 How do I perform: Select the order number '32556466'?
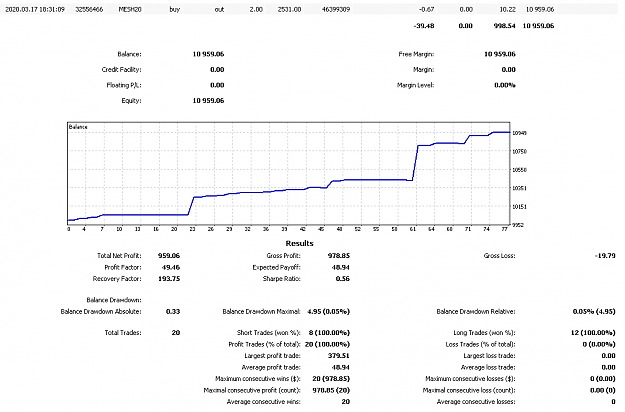coord(89,9)
